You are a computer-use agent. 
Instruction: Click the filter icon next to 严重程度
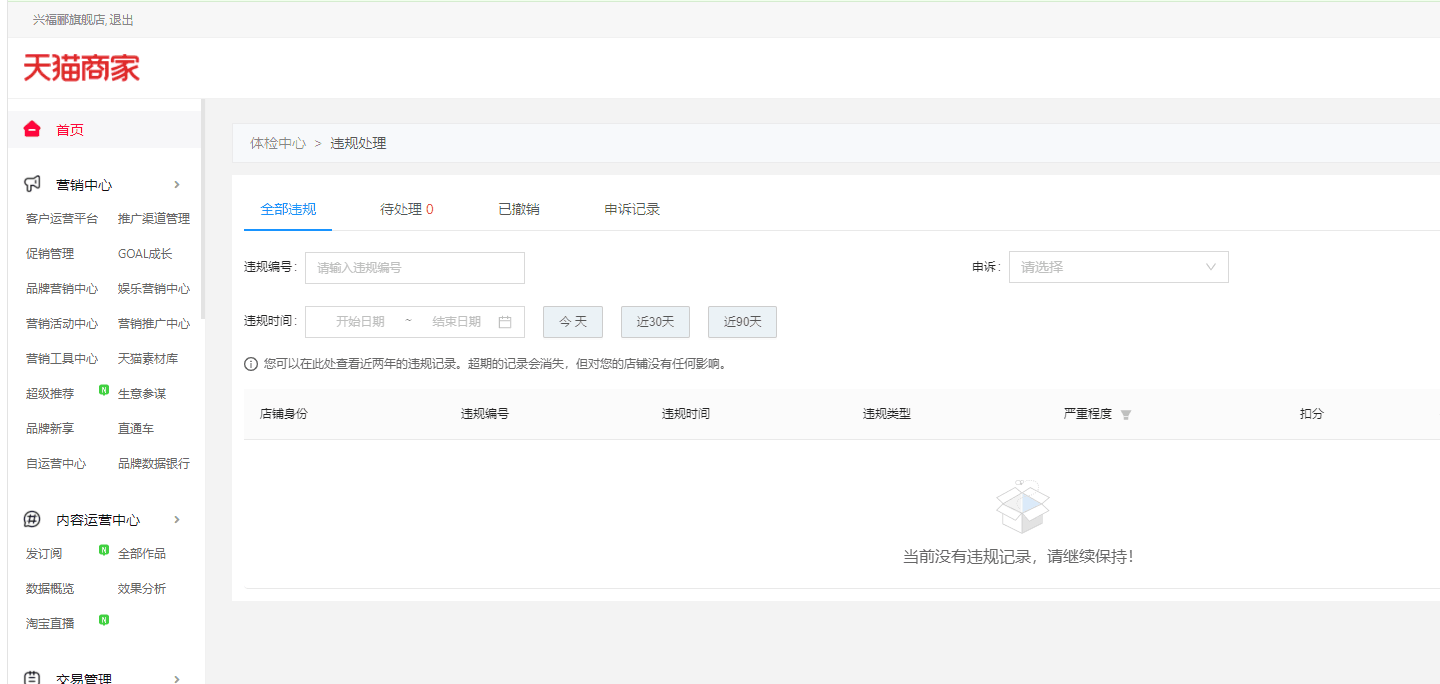1126,414
